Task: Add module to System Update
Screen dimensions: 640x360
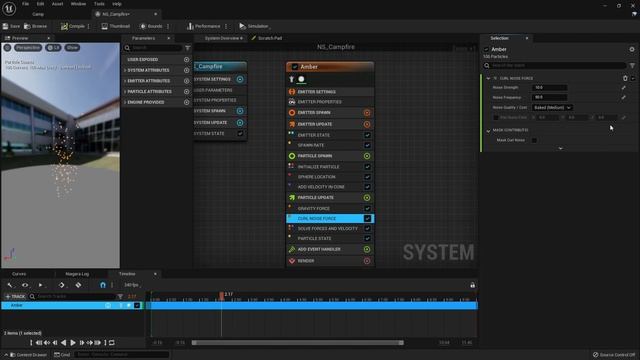Action: [240, 122]
